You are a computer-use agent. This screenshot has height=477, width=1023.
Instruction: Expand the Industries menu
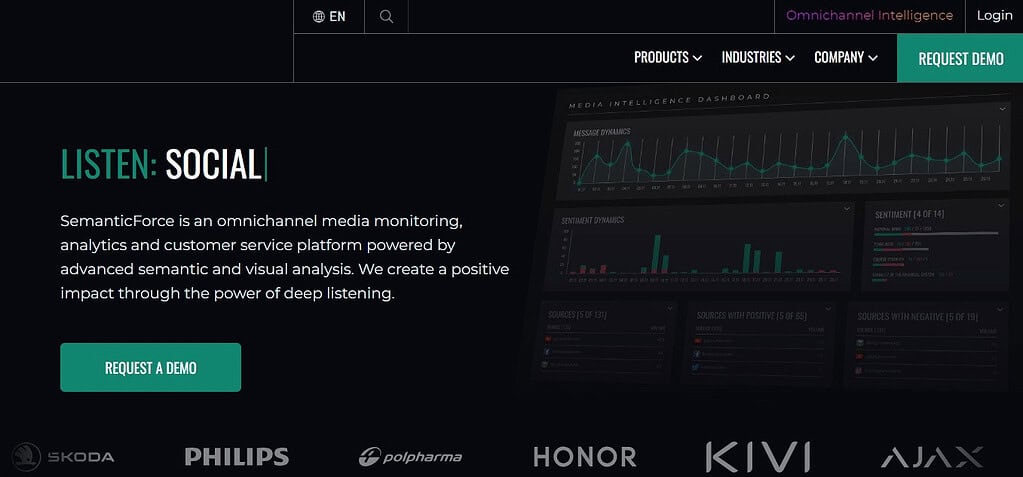[x=758, y=57]
